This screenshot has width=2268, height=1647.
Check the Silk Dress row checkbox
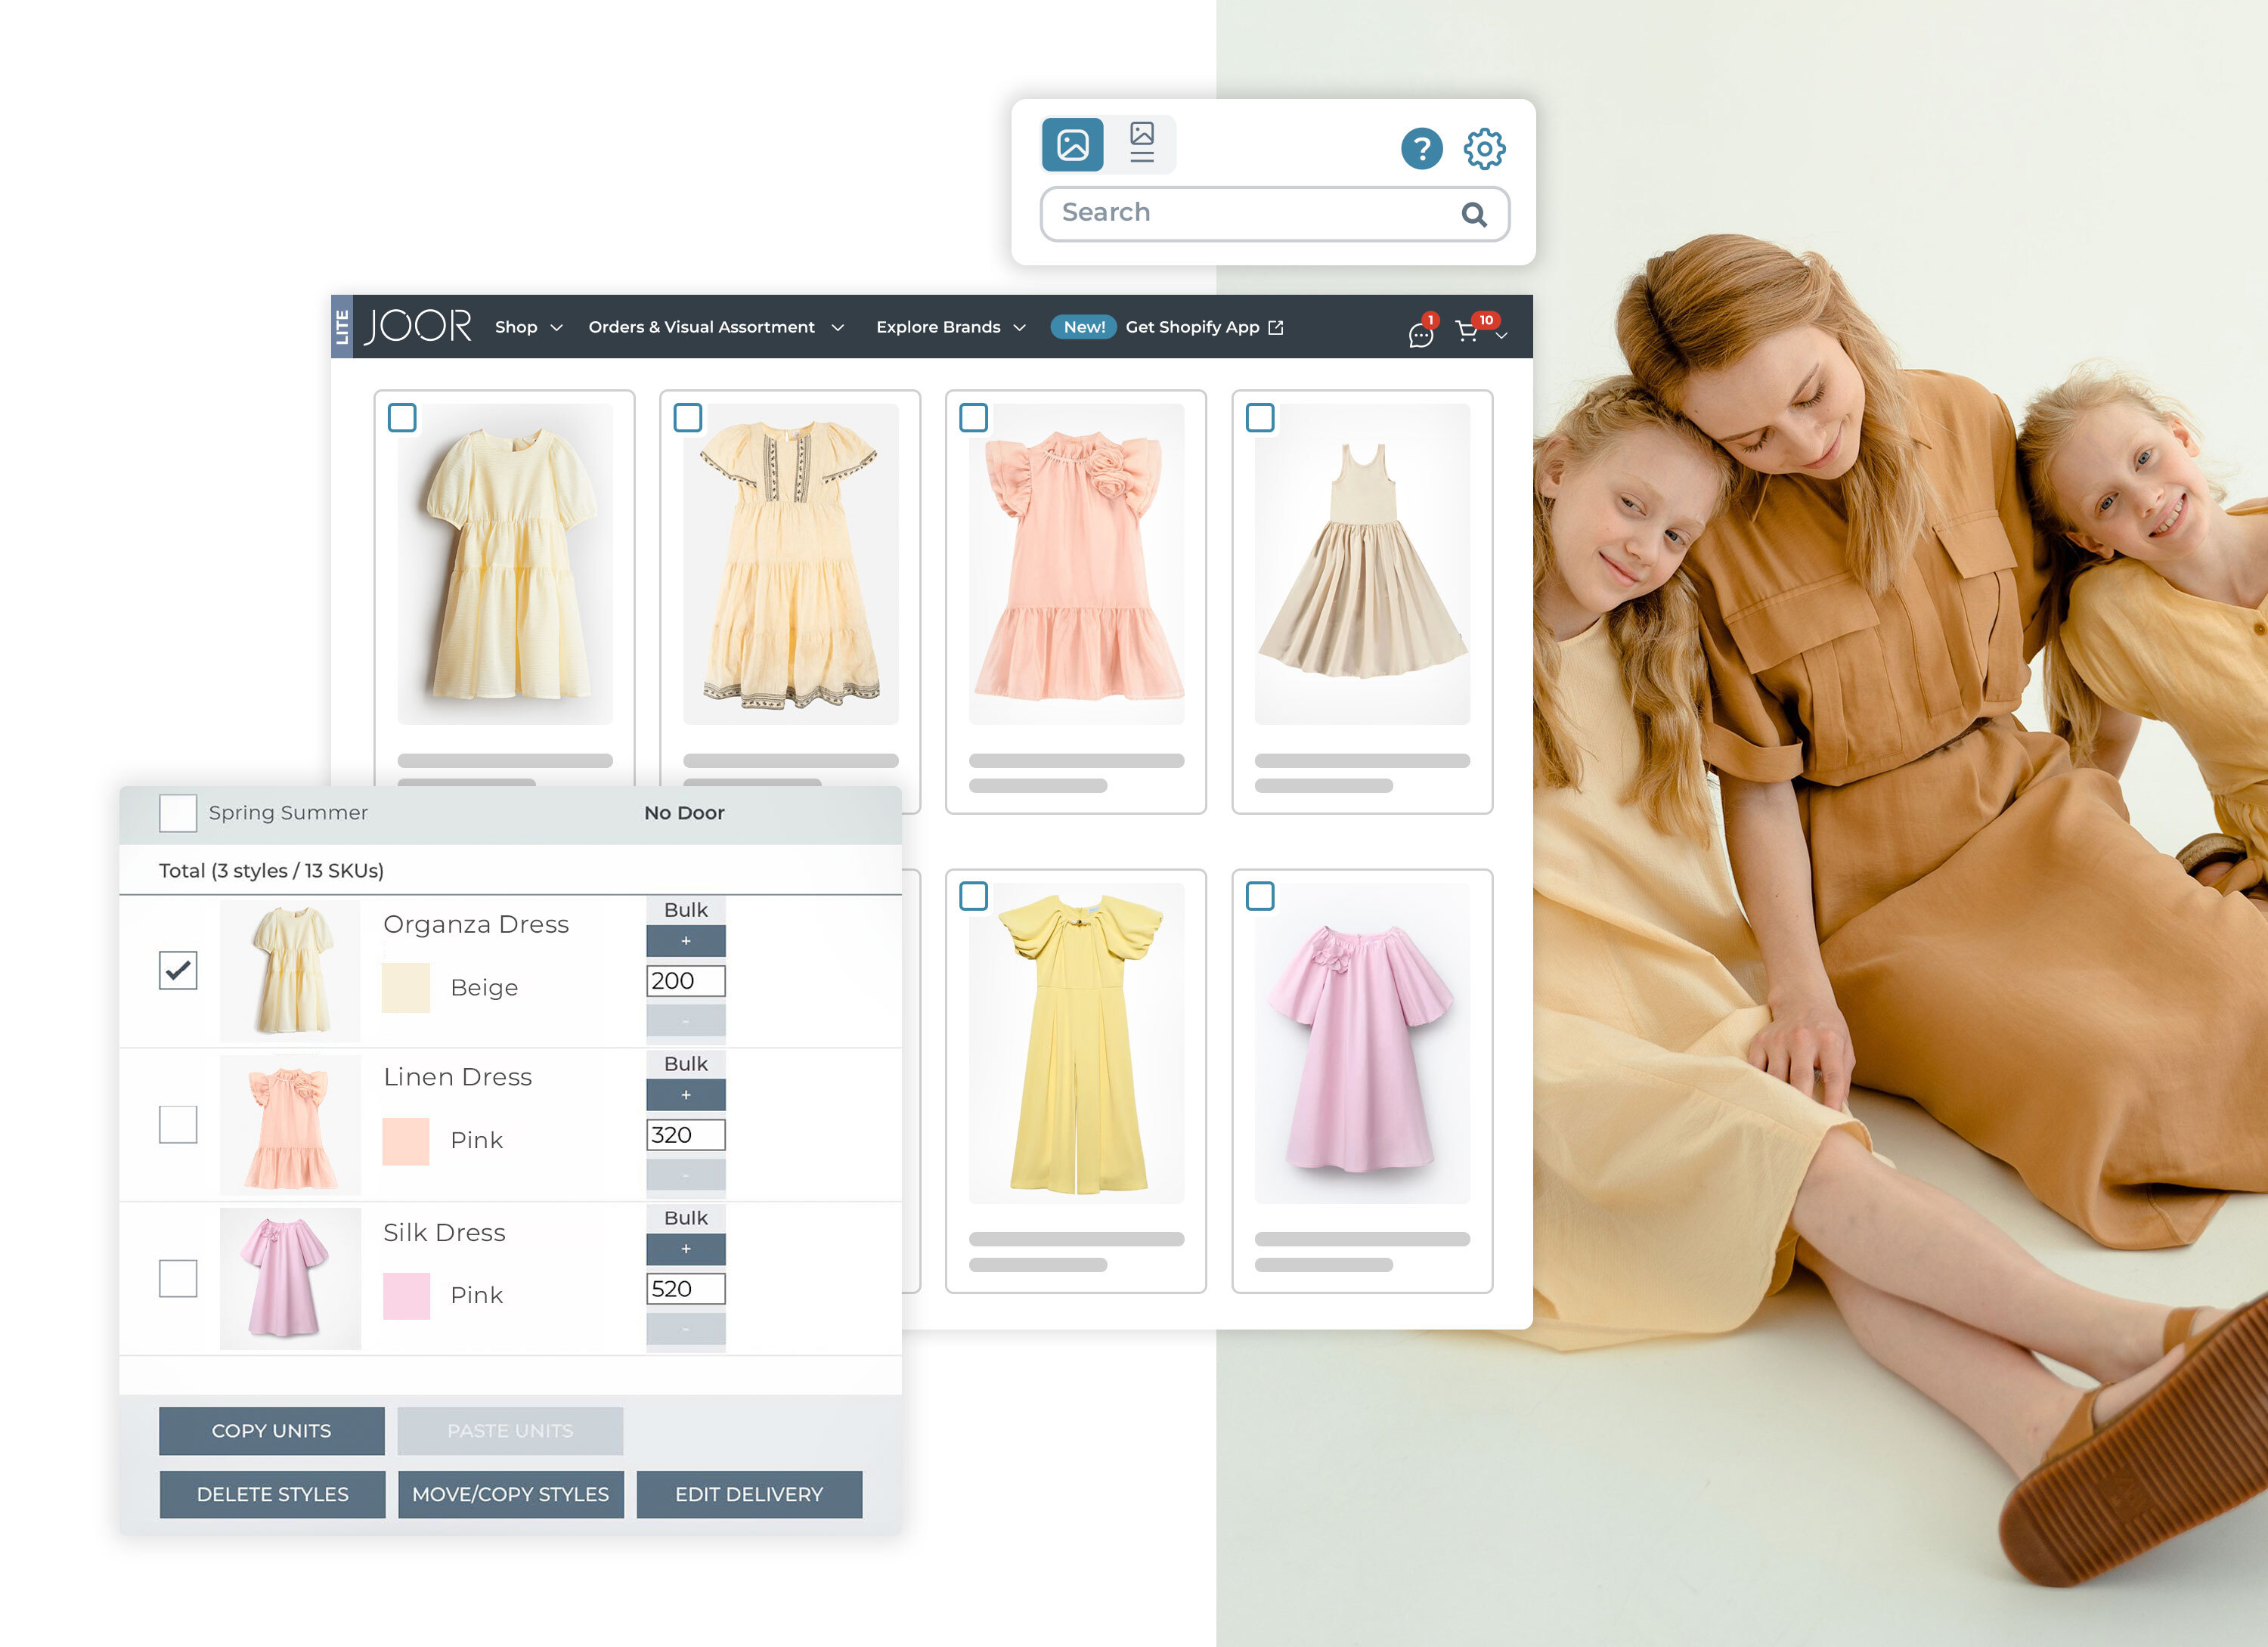(178, 1278)
